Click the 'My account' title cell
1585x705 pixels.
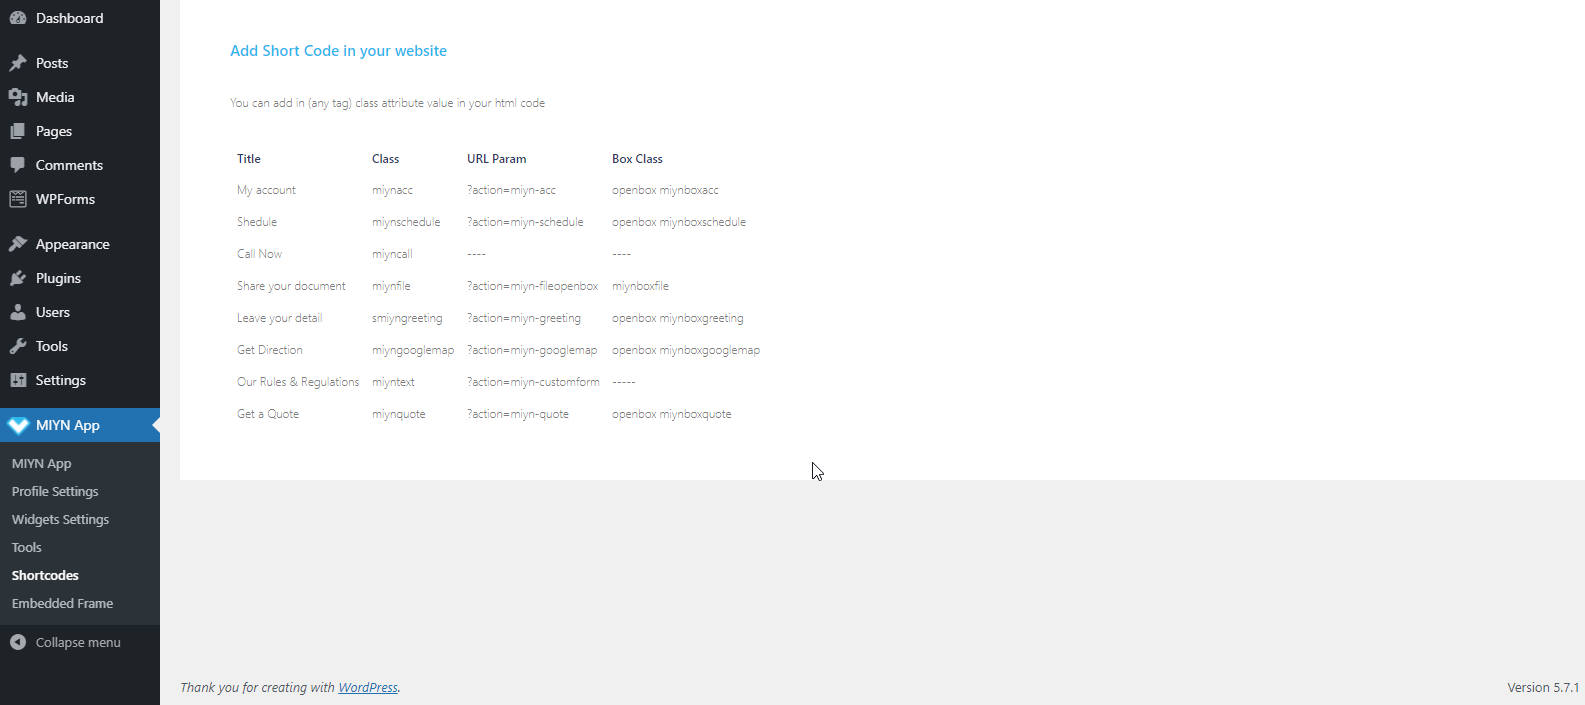(x=266, y=190)
